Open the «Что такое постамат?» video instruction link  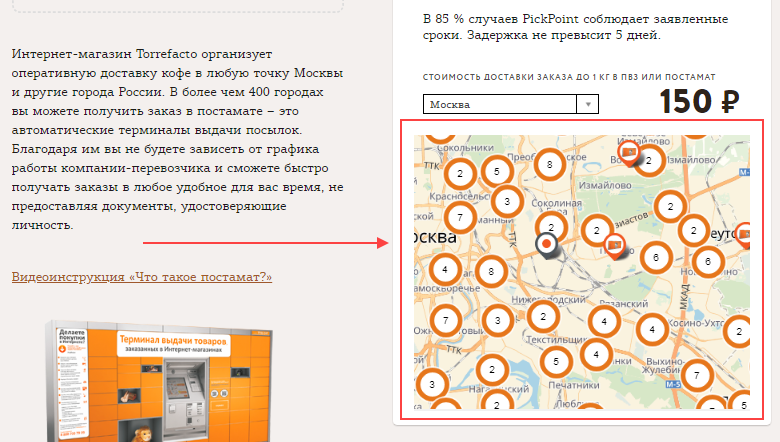click(142, 277)
